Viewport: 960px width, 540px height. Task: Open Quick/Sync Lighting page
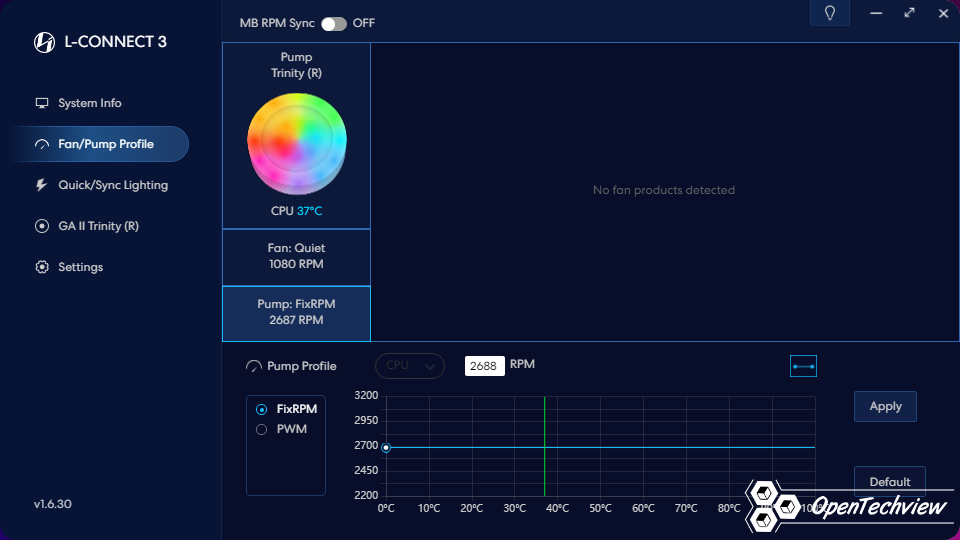coord(102,185)
